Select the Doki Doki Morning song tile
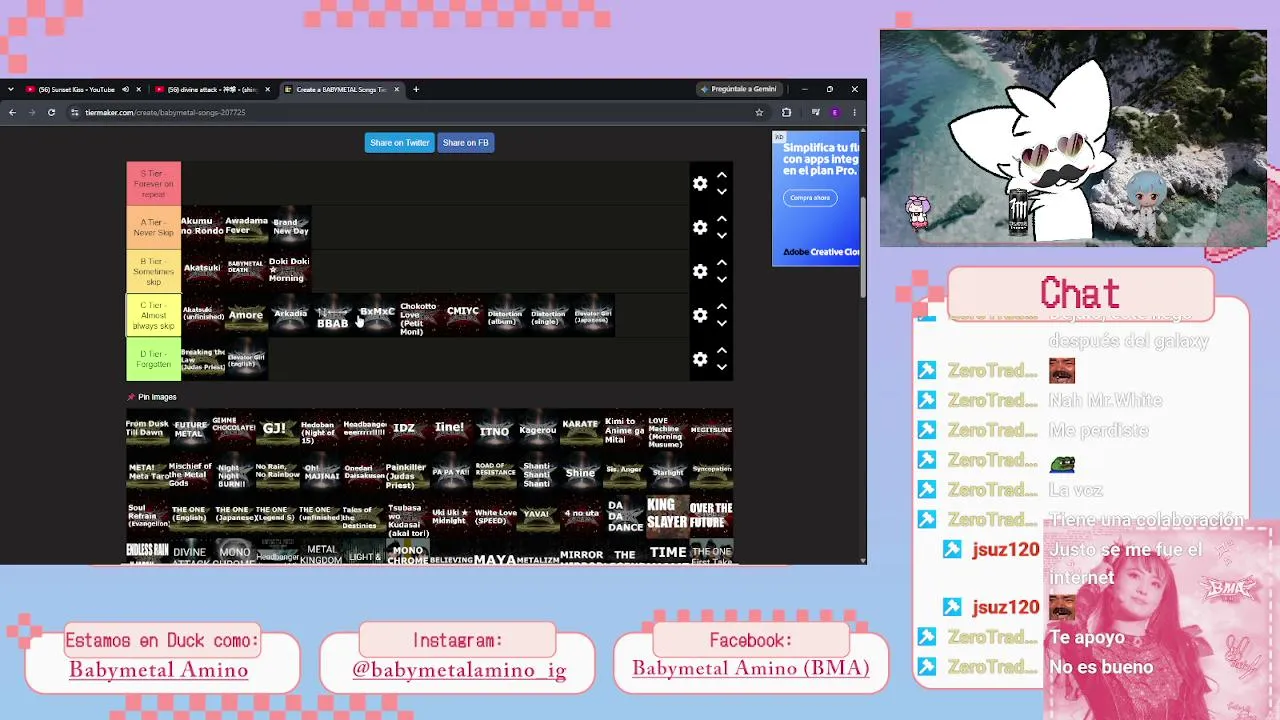The height and width of the screenshot is (720, 1280). point(290,270)
